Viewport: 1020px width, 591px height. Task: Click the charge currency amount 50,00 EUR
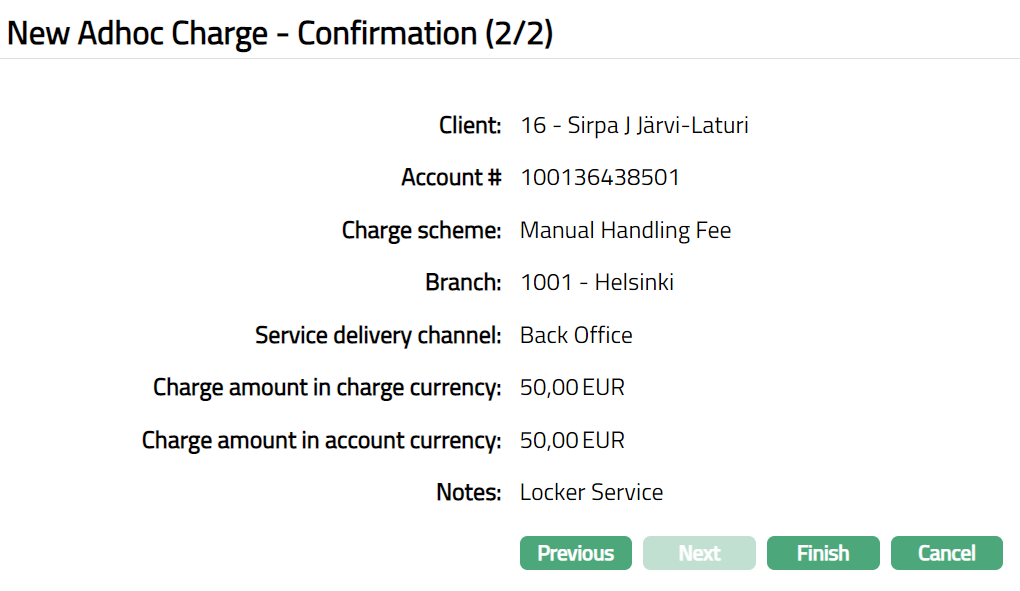coord(572,387)
